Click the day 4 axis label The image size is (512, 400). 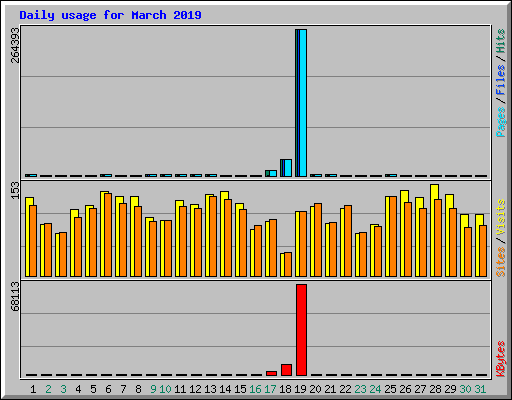click(x=78, y=389)
